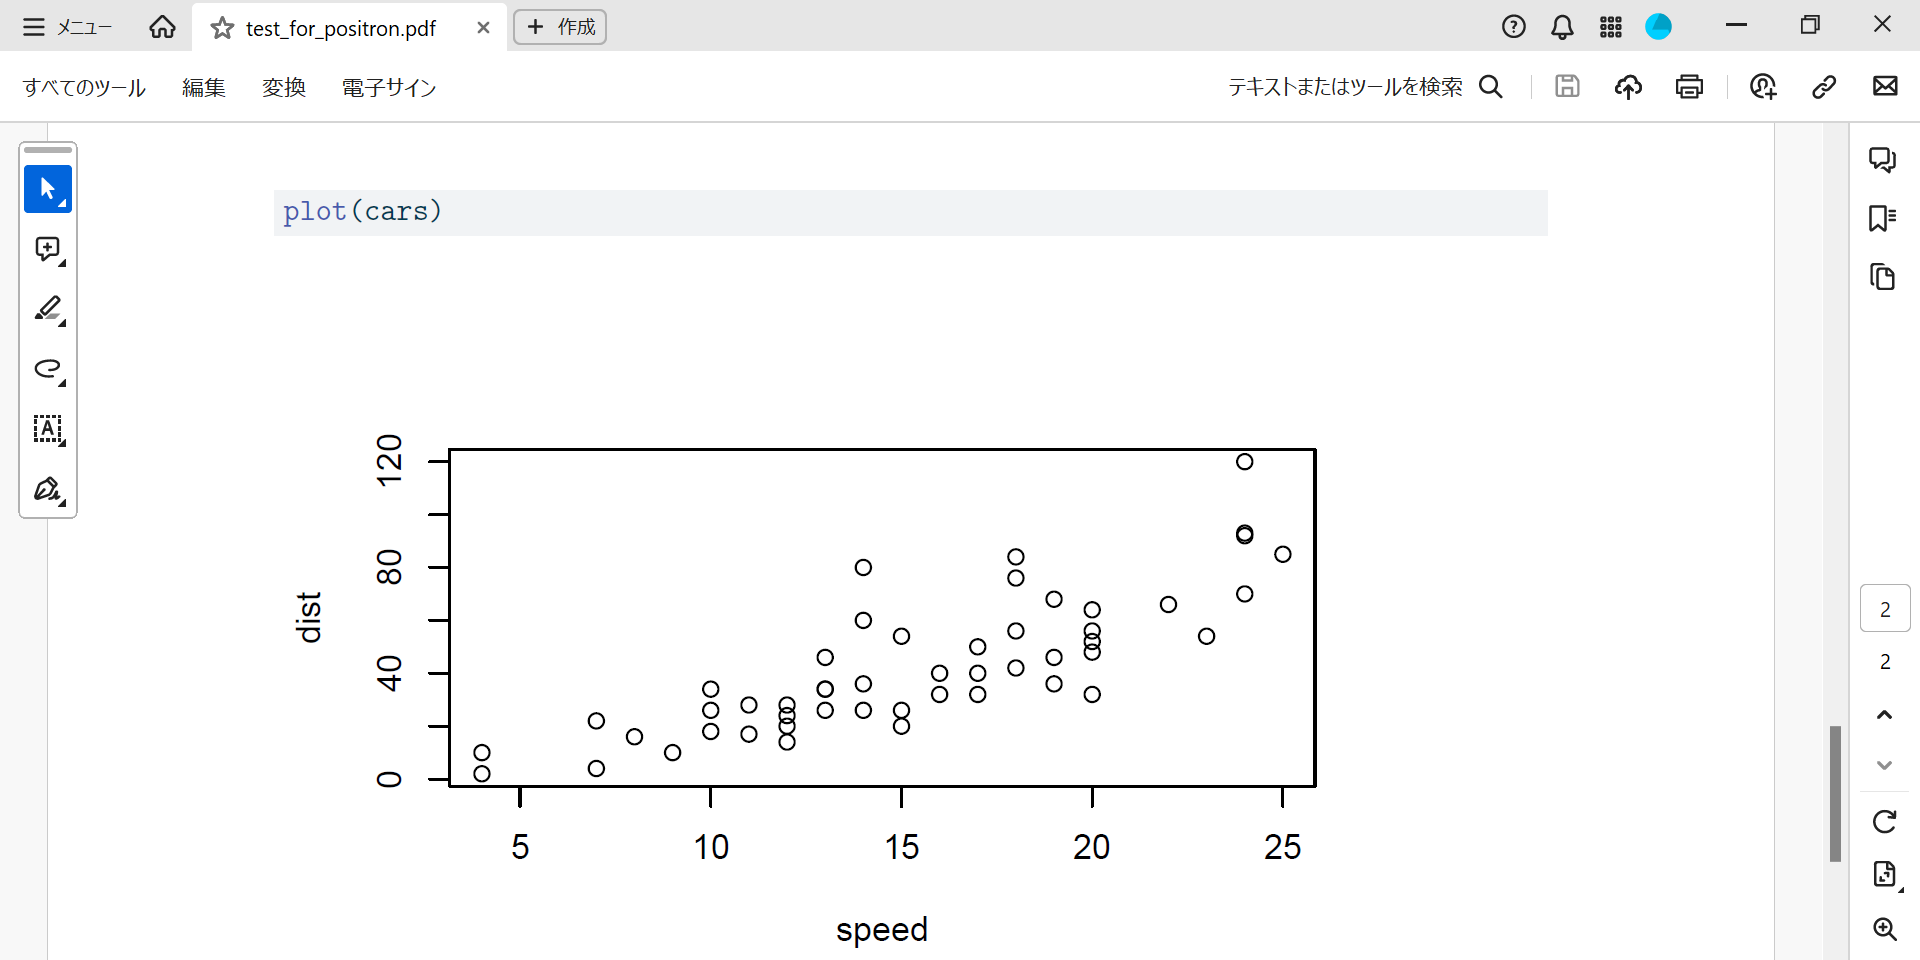1920x960 pixels.
Task: Star the test_for_positron.pdf tab
Action: click(x=222, y=28)
